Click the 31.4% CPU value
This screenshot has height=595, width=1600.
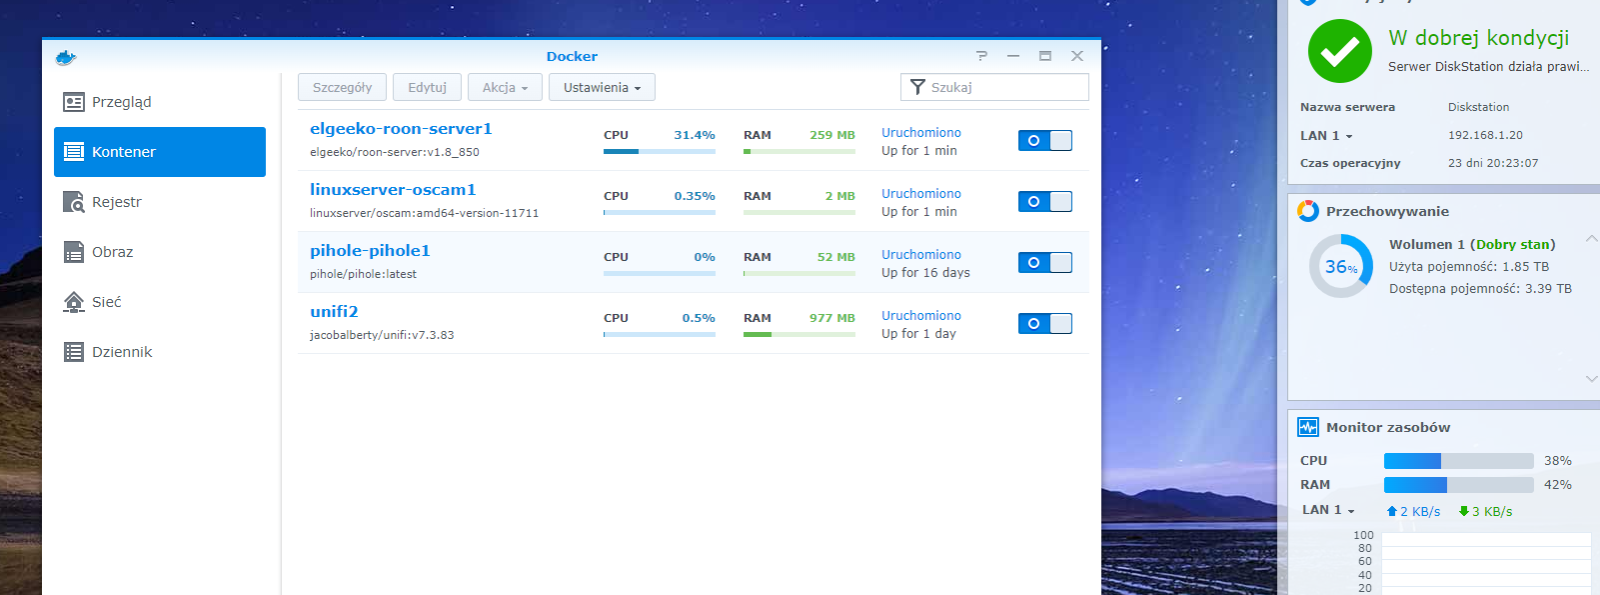694,135
